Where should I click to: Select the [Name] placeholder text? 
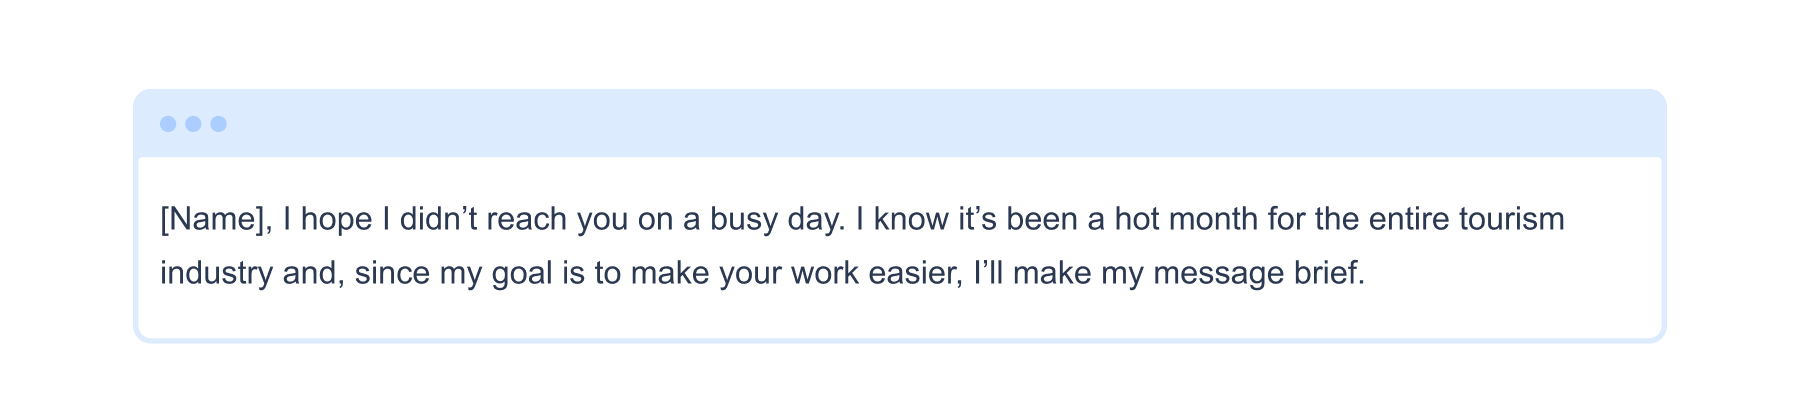[x=213, y=219]
